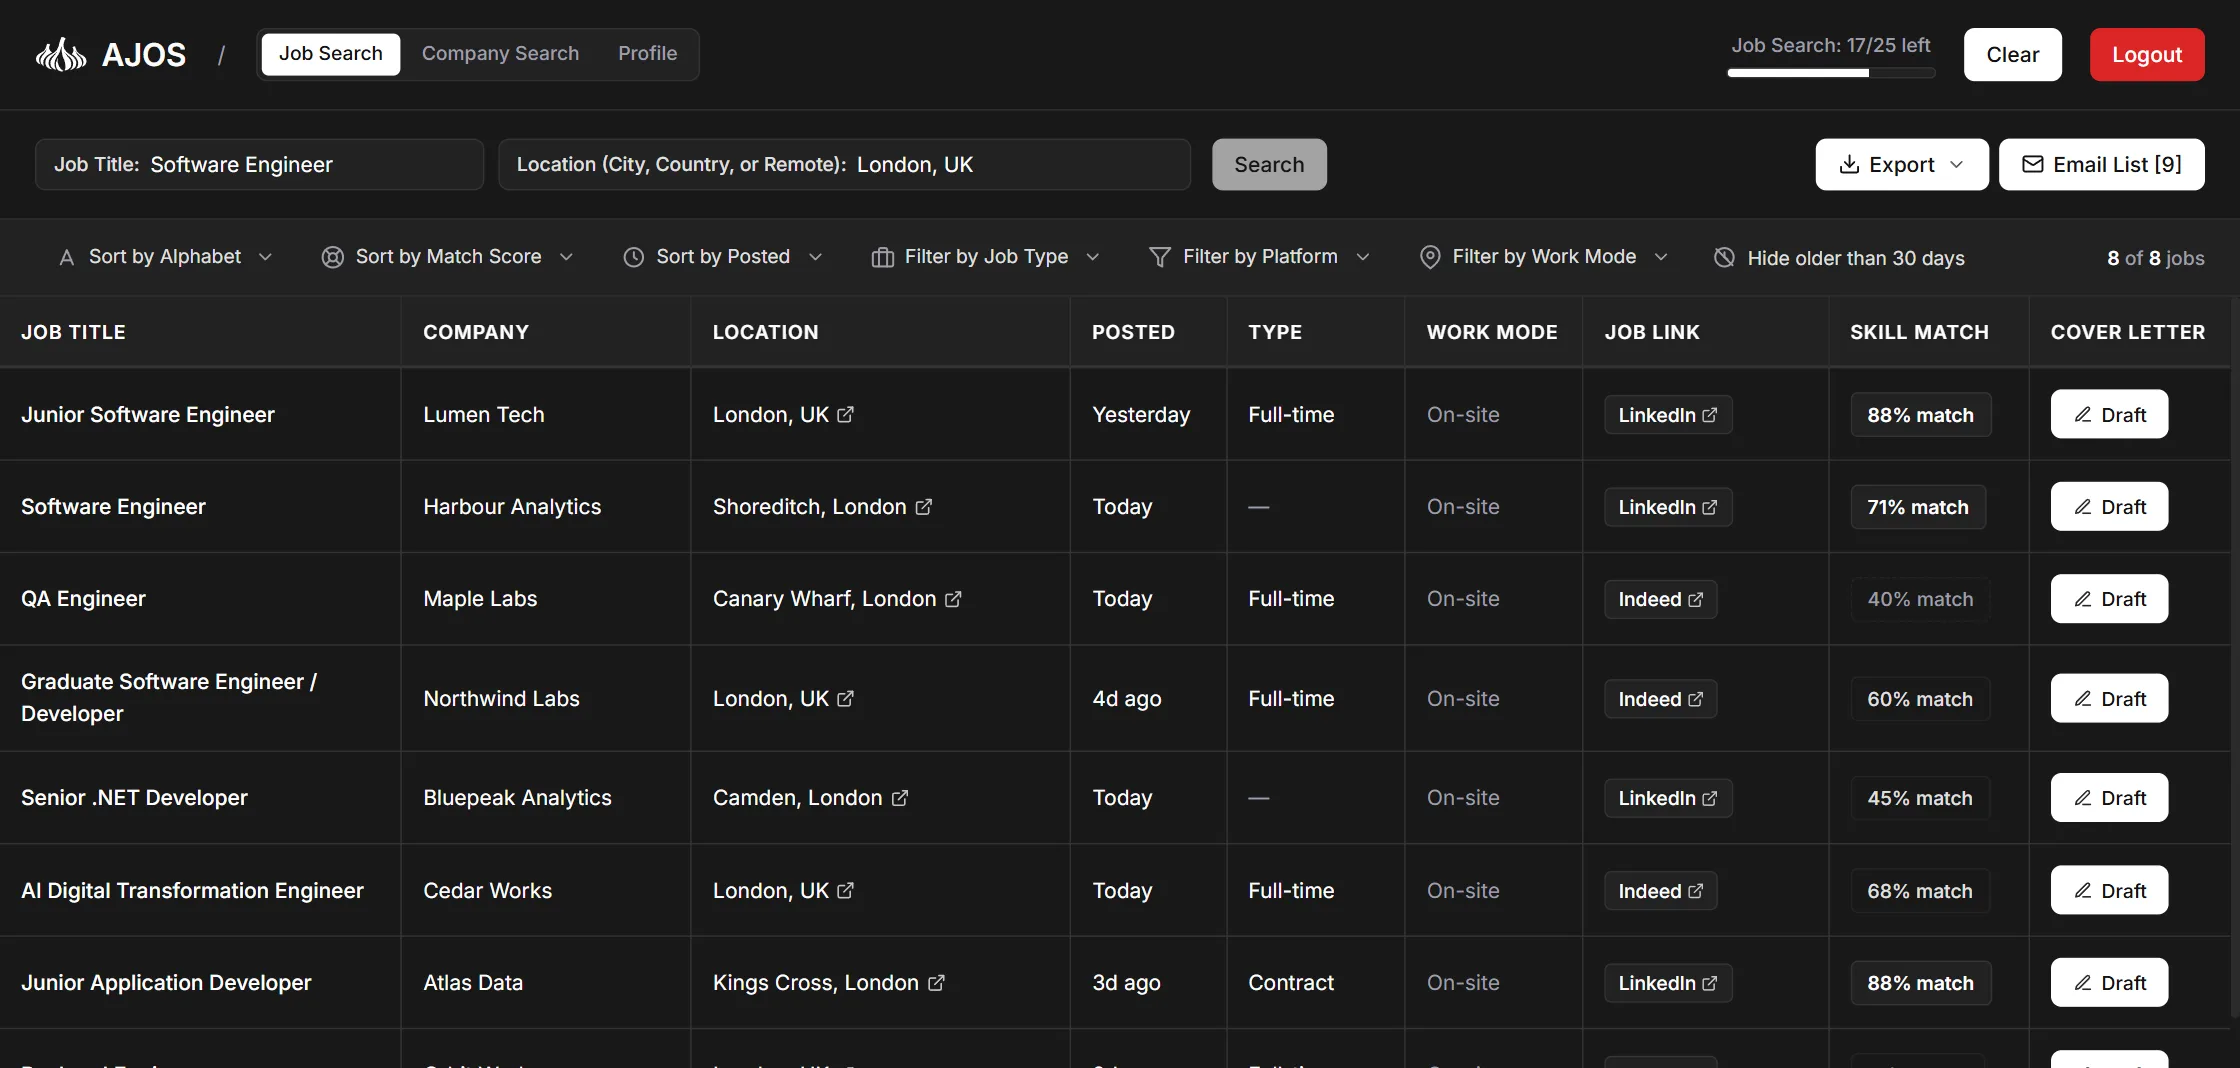Open Kings Cross, London external link icon

(936, 983)
